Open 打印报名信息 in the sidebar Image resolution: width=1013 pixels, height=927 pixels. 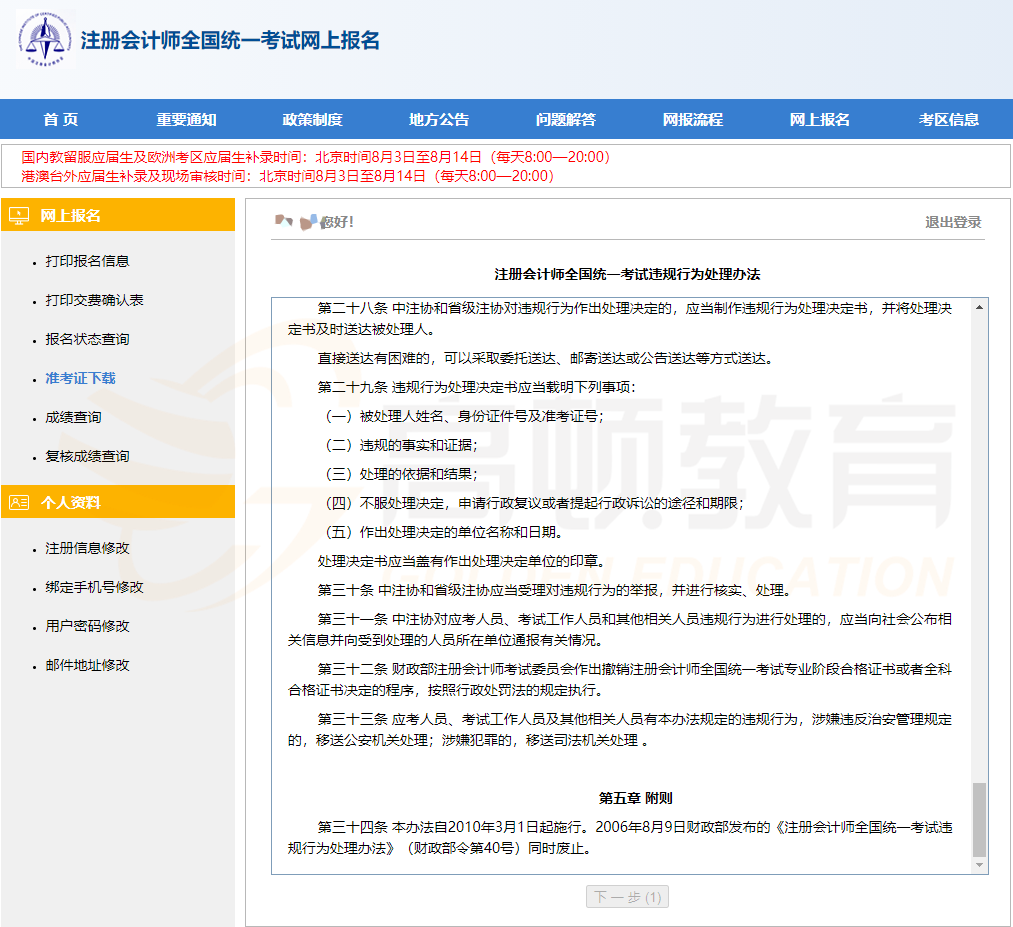coord(87,261)
